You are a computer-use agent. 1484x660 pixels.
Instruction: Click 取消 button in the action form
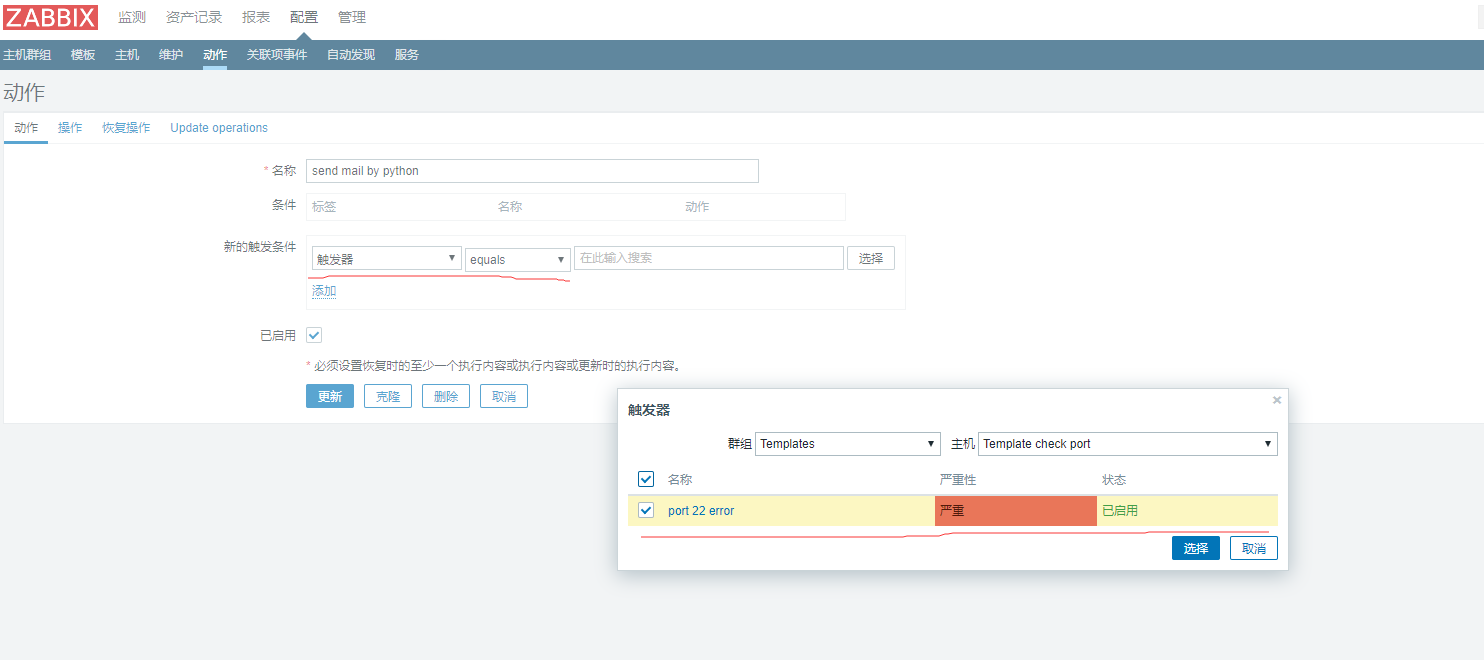[504, 396]
